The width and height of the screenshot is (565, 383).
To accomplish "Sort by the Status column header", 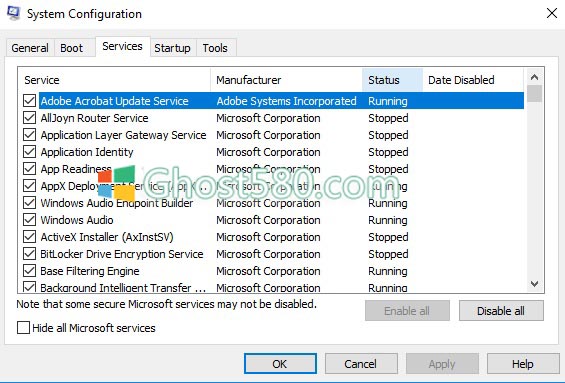I will pyautogui.click(x=392, y=80).
